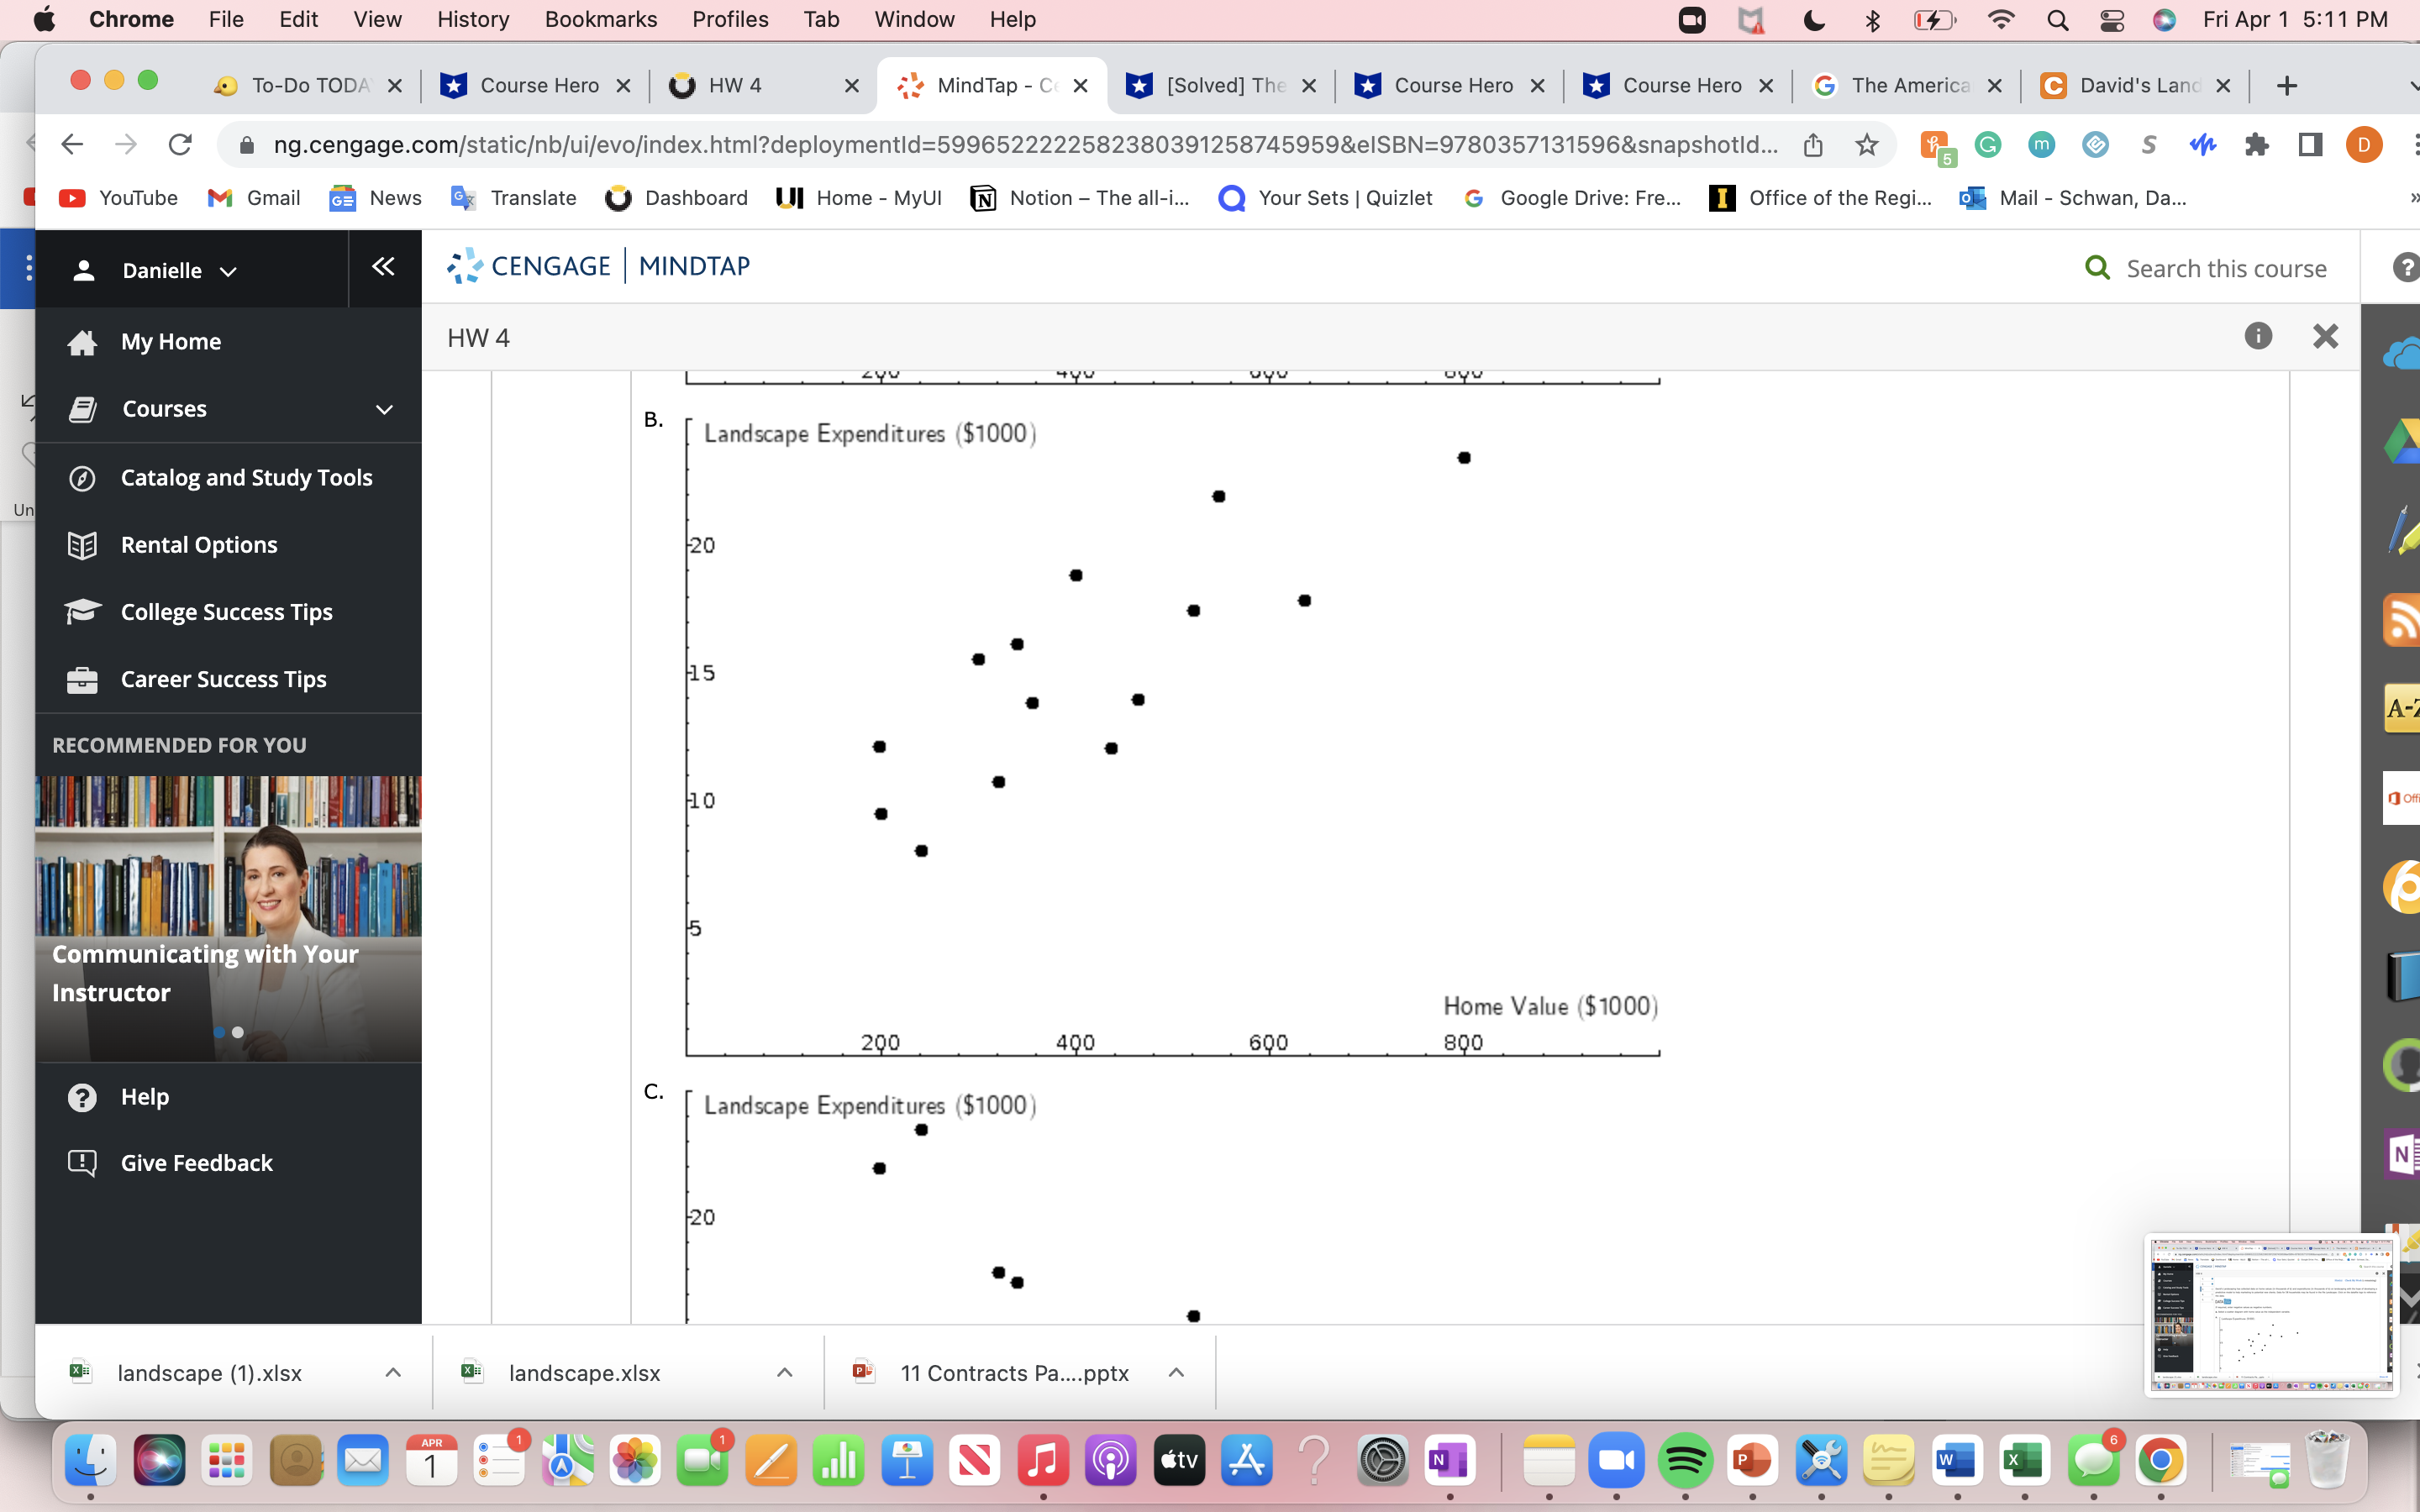Click the RSS feed icon on the right edge
Image resolution: width=2420 pixels, height=1512 pixels.
pyautogui.click(x=2404, y=620)
